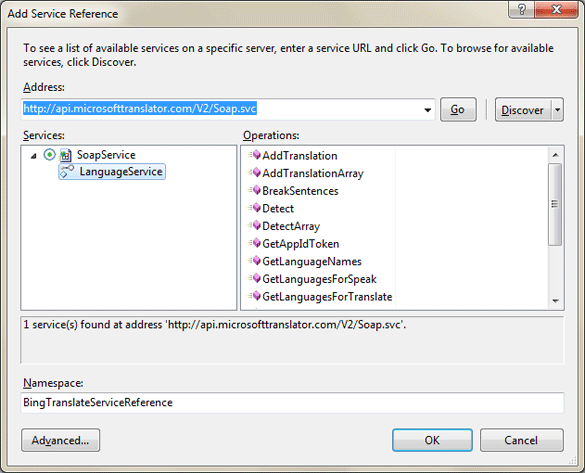The width and height of the screenshot is (585, 473).
Task: Click the Operations list scrollbar thumb
Action: point(555,204)
